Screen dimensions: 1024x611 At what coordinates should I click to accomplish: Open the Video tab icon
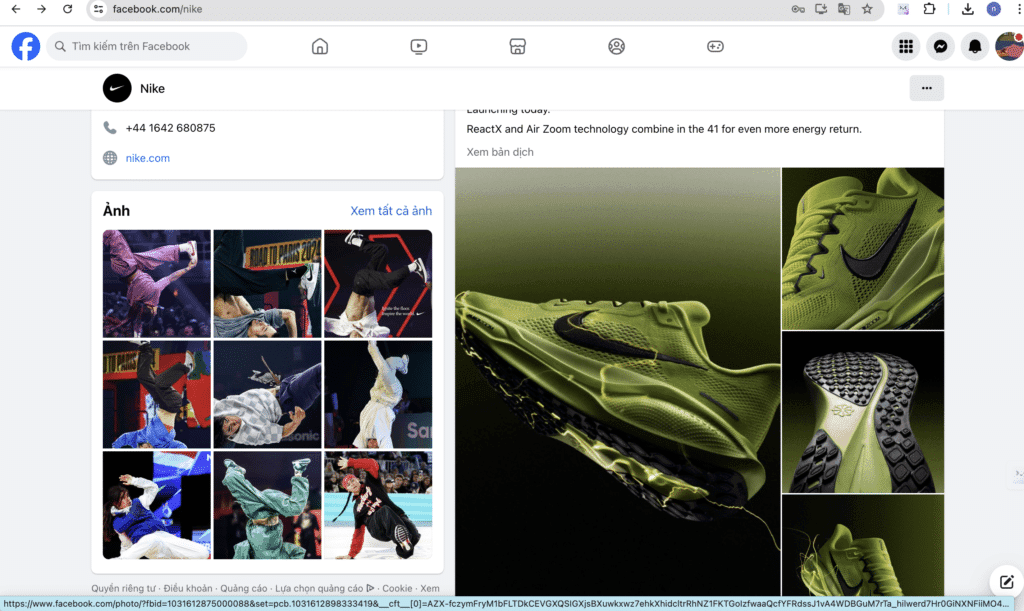[x=419, y=46]
